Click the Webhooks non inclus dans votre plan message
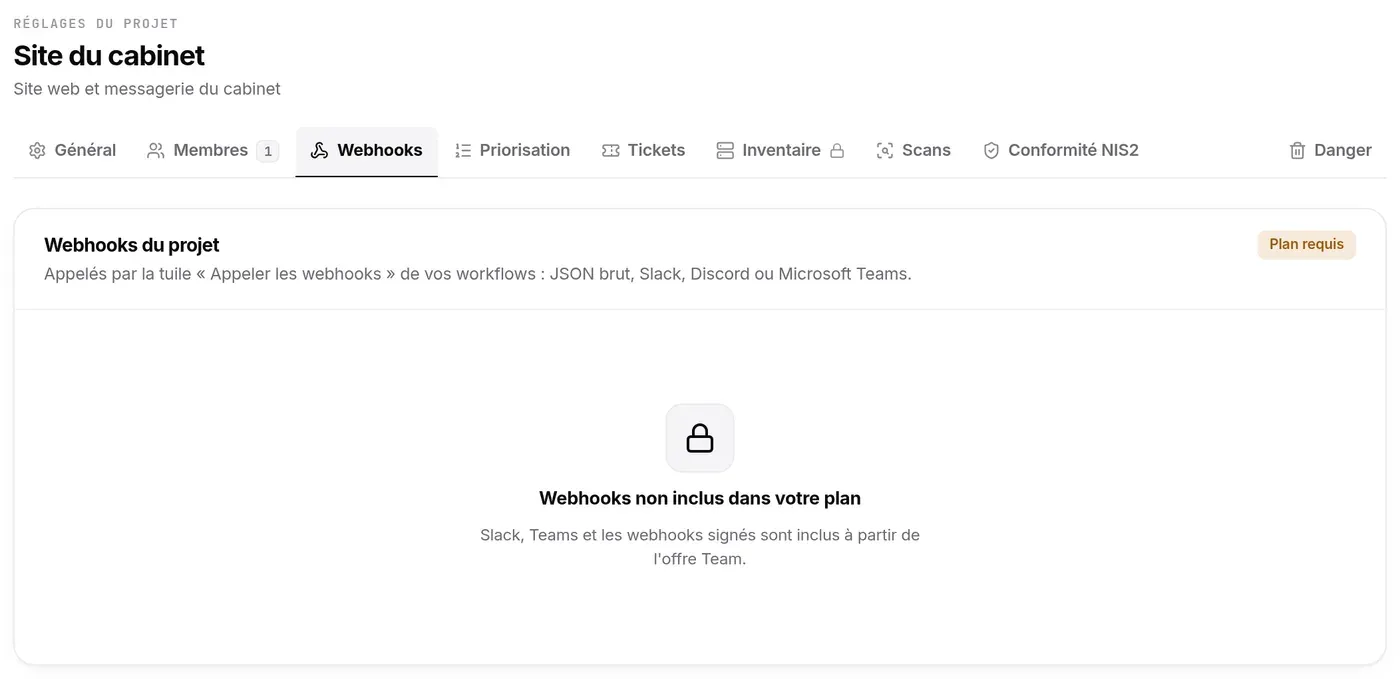This screenshot has width=1400, height=679. [700, 498]
